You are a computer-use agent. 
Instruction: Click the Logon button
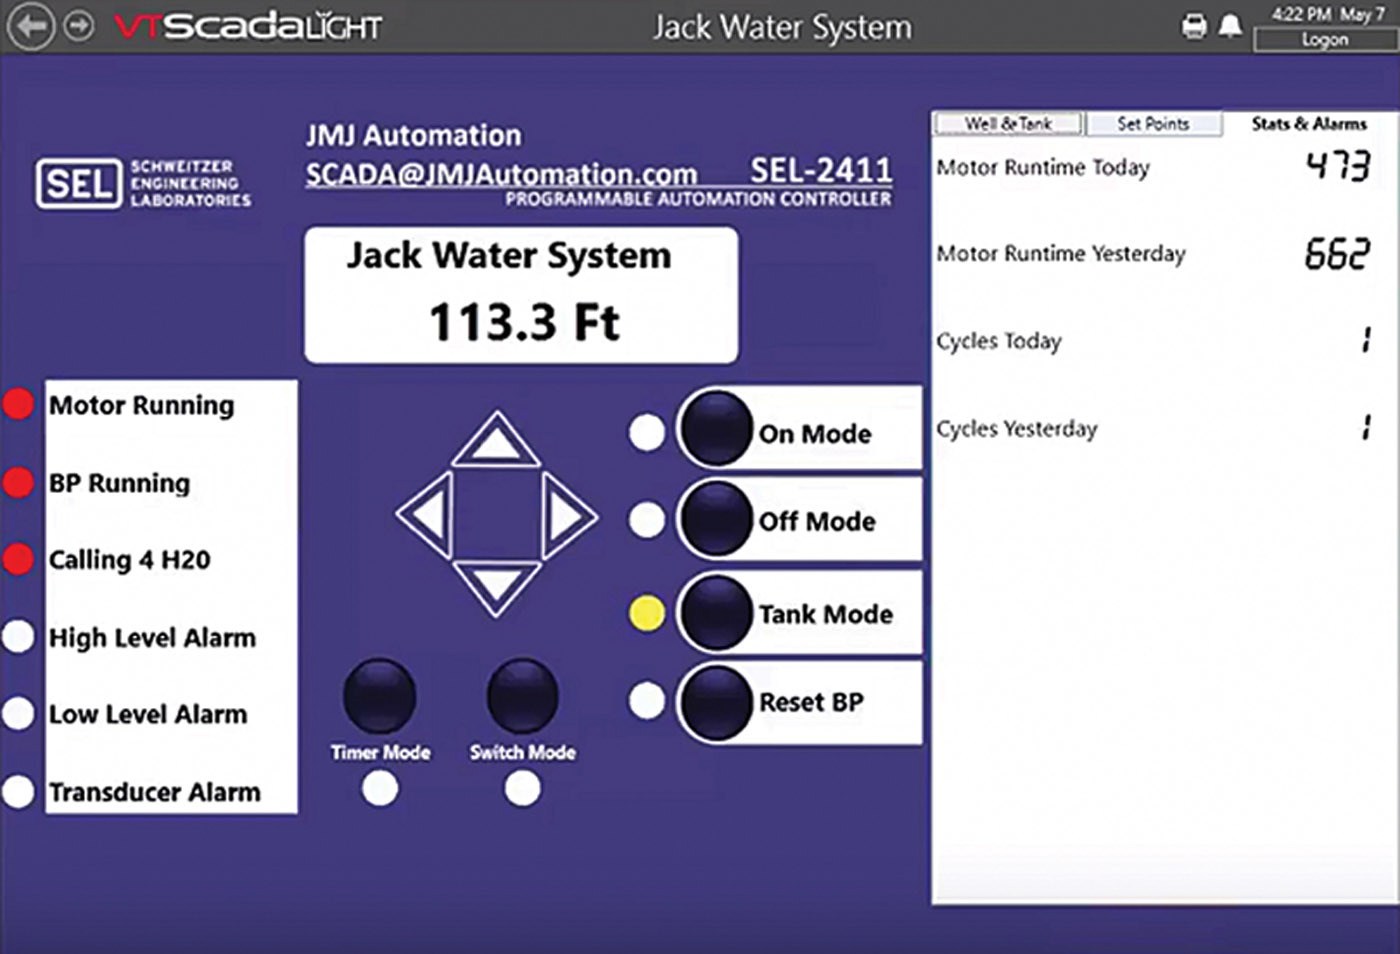[x=1324, y=40]
